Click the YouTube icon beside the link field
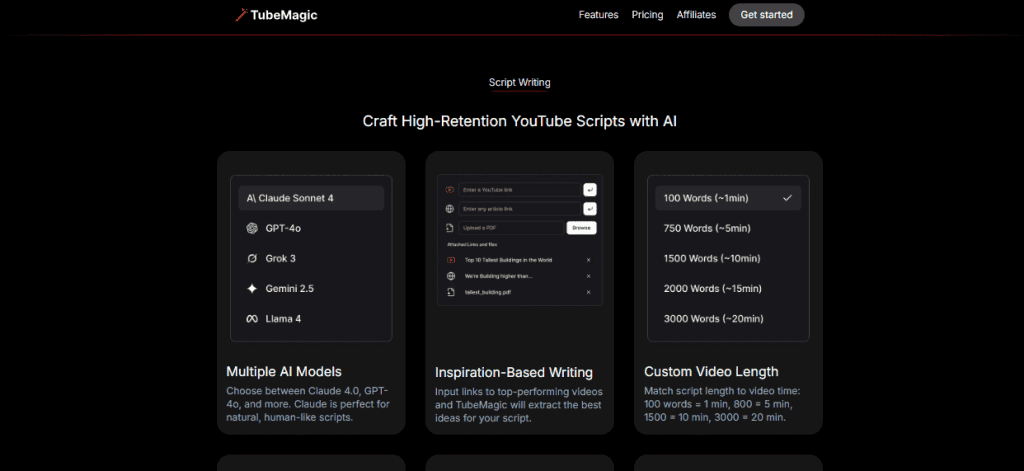The height and width of the screenshot is (471, 1024). tap(450, 190)
